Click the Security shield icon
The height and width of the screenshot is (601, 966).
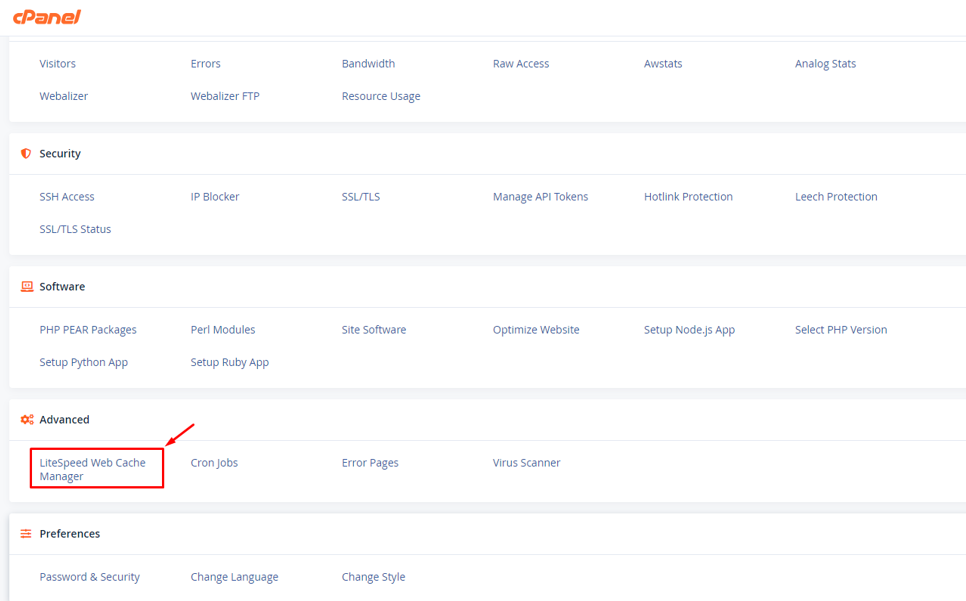[26, 153]
